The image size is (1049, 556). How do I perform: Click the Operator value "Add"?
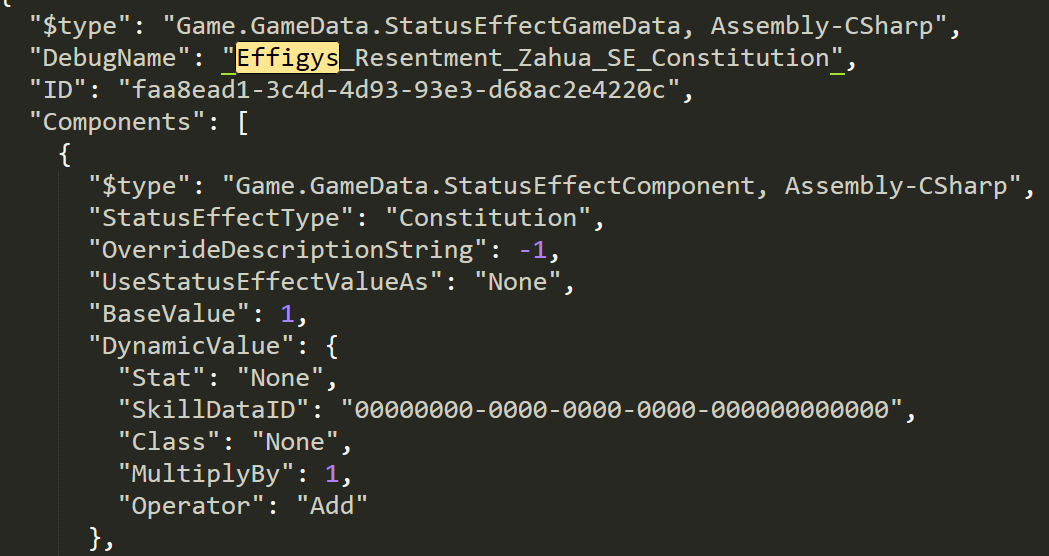(x=332, y=506)
